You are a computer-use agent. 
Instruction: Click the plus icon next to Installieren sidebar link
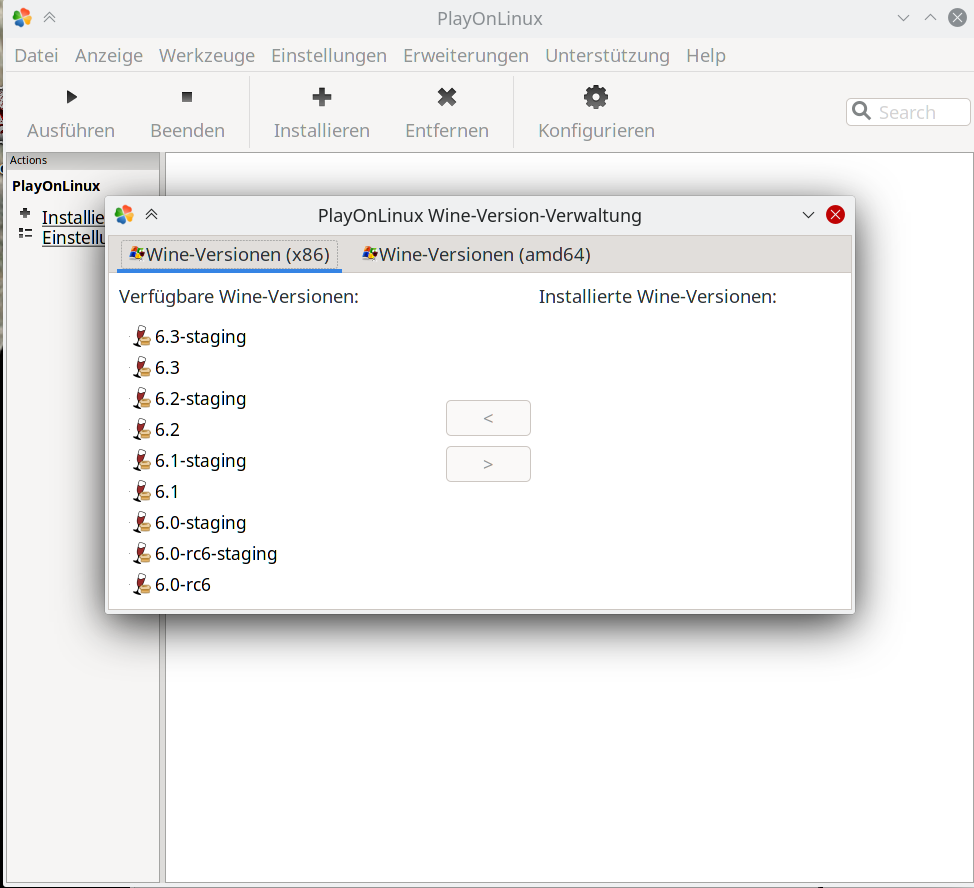[x=25, y=213]
